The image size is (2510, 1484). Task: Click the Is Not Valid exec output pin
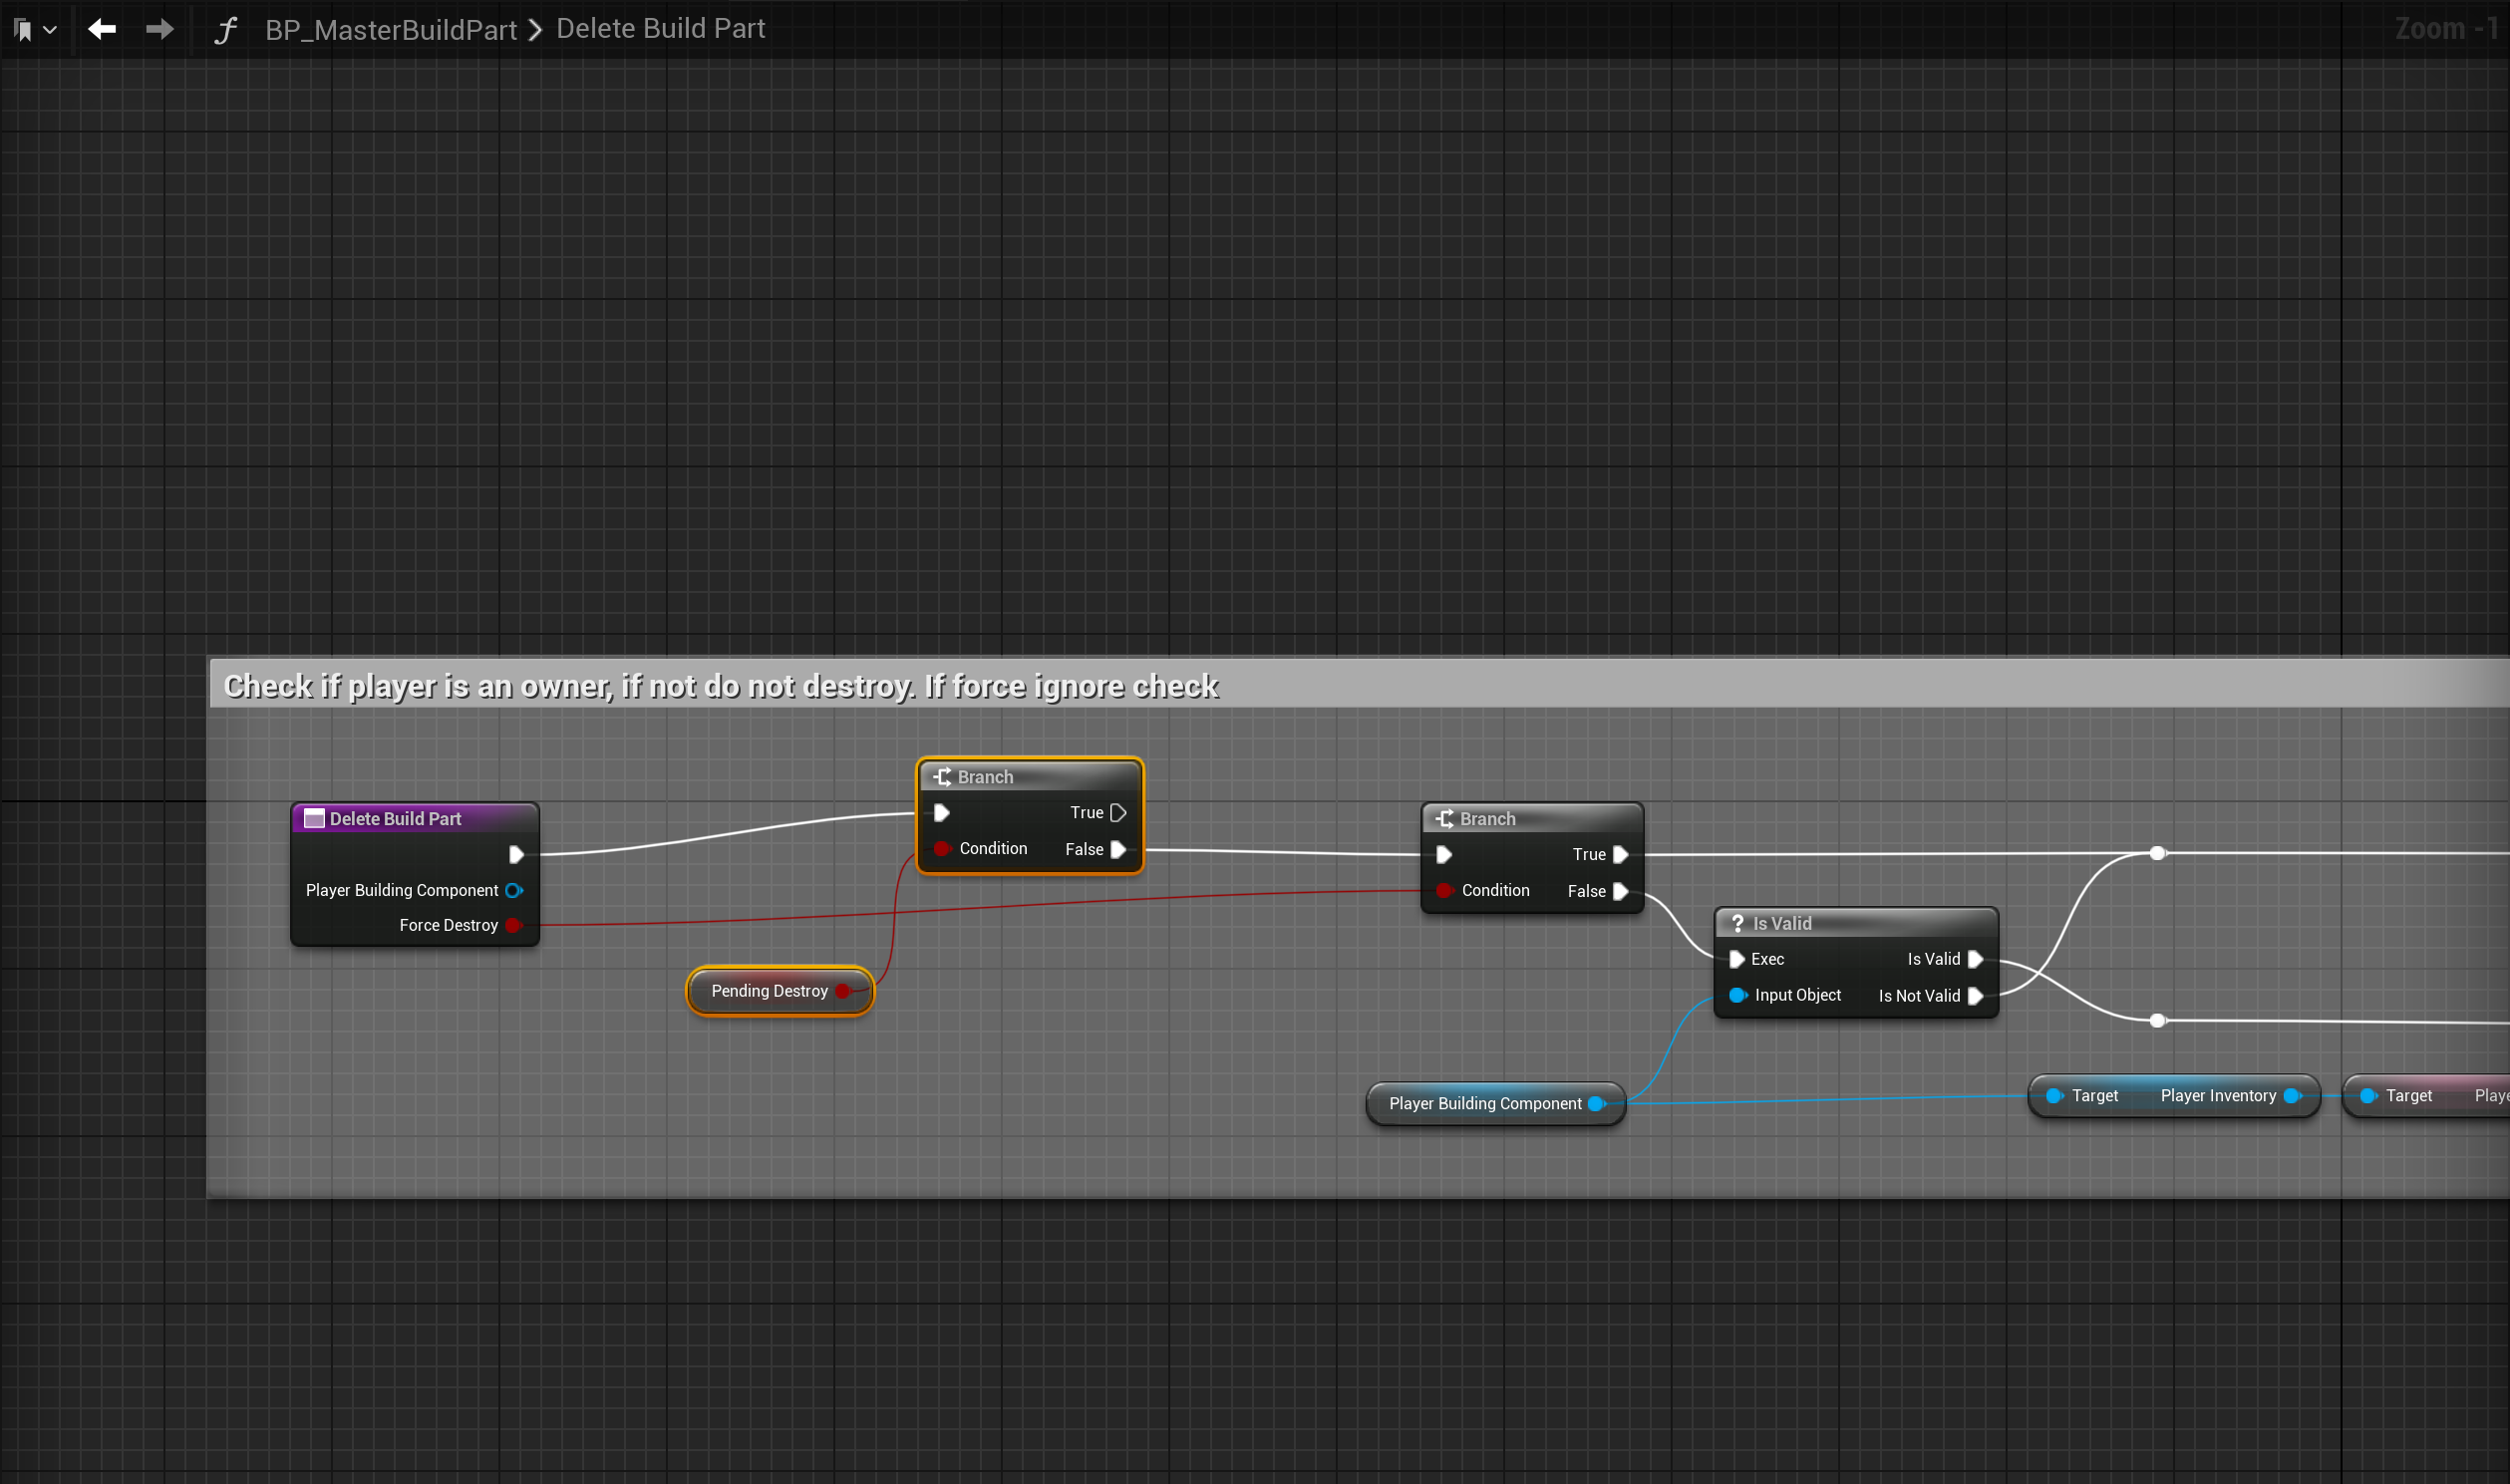pyautogui.click(x=1975, y=996)
